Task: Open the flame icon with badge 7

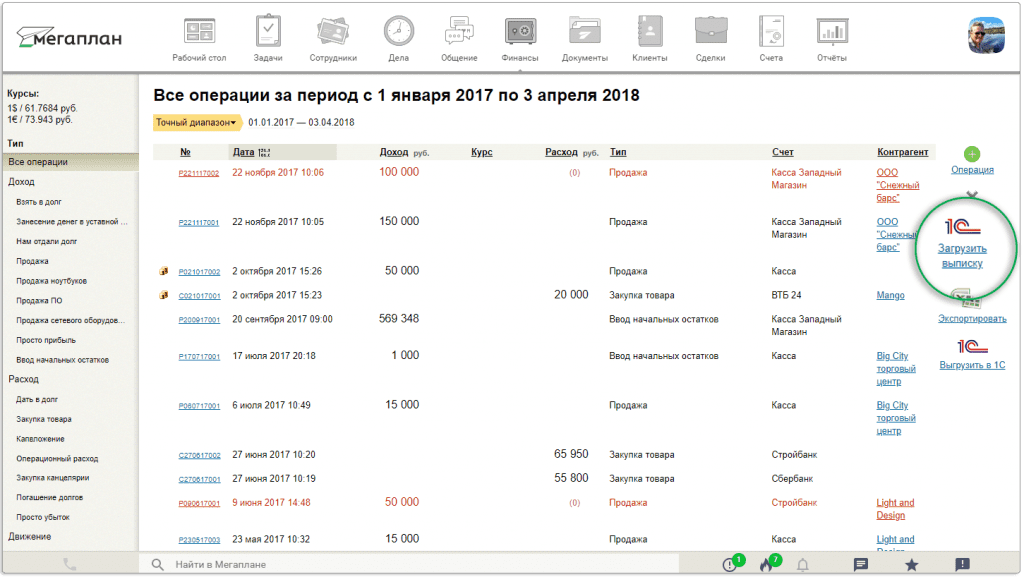Action: 768,564
